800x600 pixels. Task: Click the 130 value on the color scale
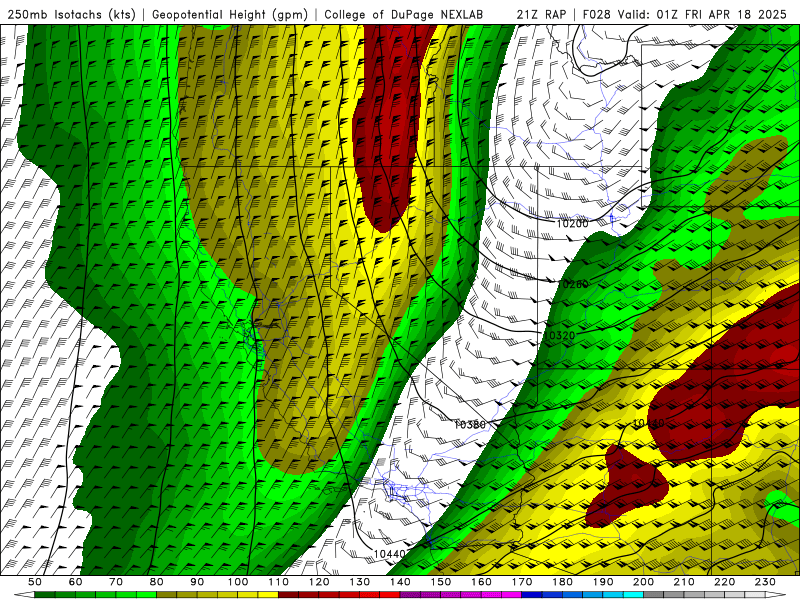tap(360, 582)
